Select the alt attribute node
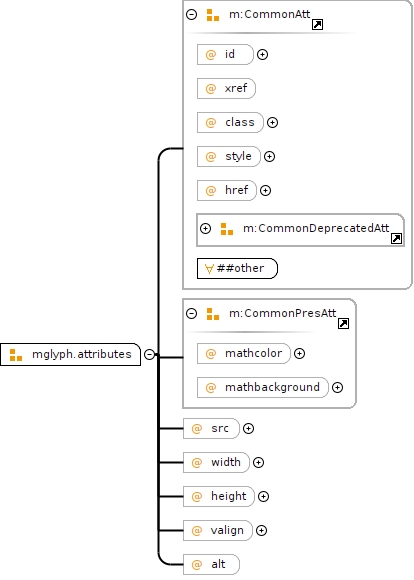 tap(211, 564)
